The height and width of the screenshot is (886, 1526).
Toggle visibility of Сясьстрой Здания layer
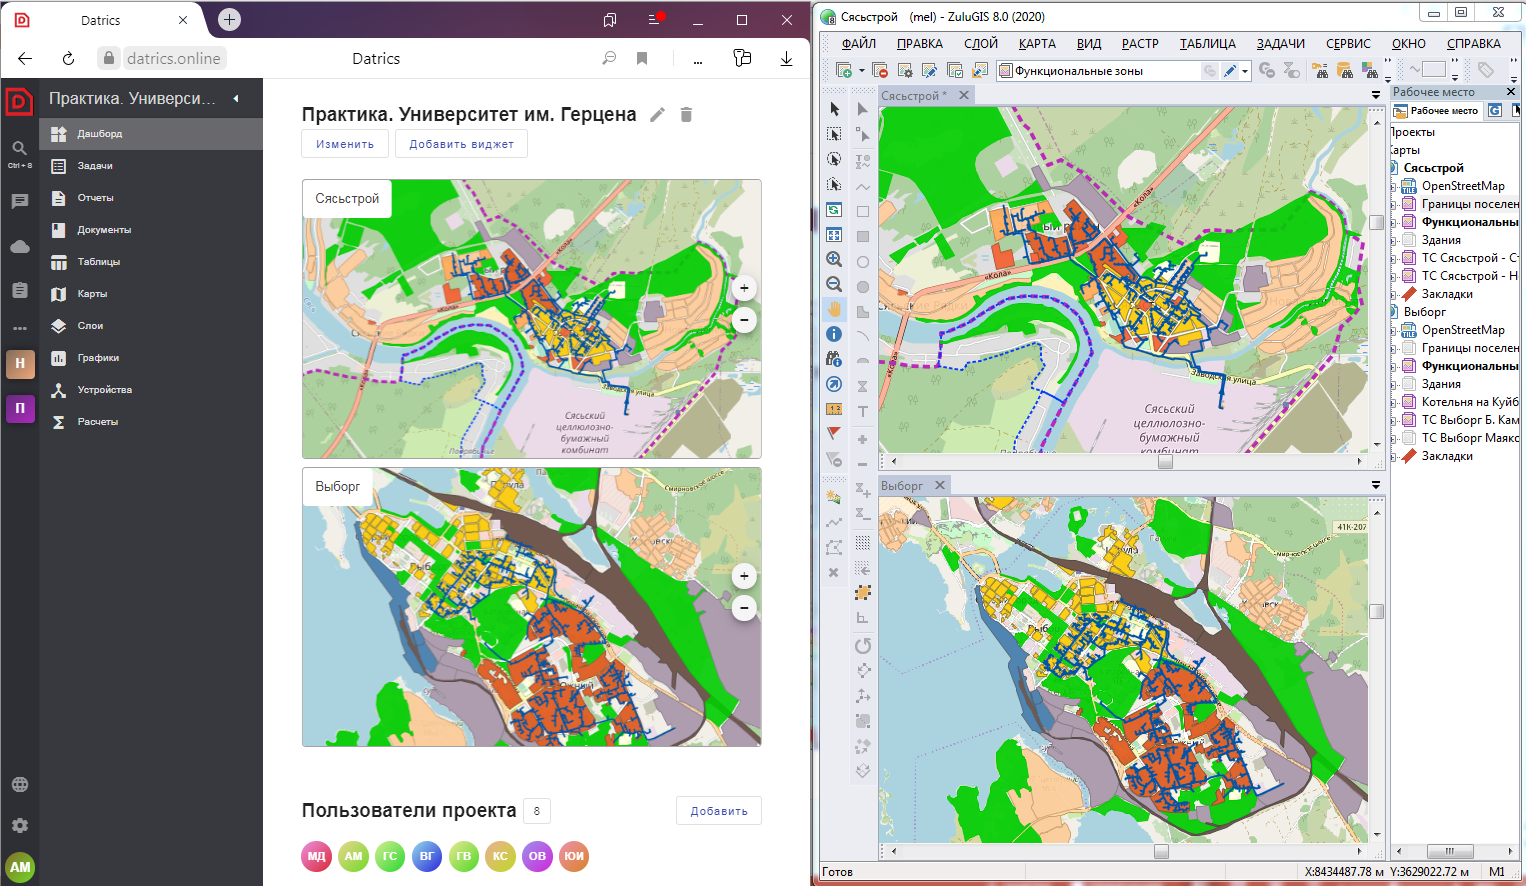click(1409, 240)
